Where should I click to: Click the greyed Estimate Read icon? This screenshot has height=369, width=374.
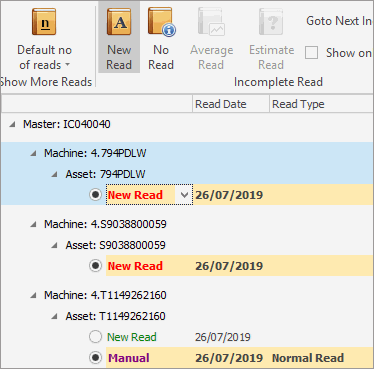point(271,22)
